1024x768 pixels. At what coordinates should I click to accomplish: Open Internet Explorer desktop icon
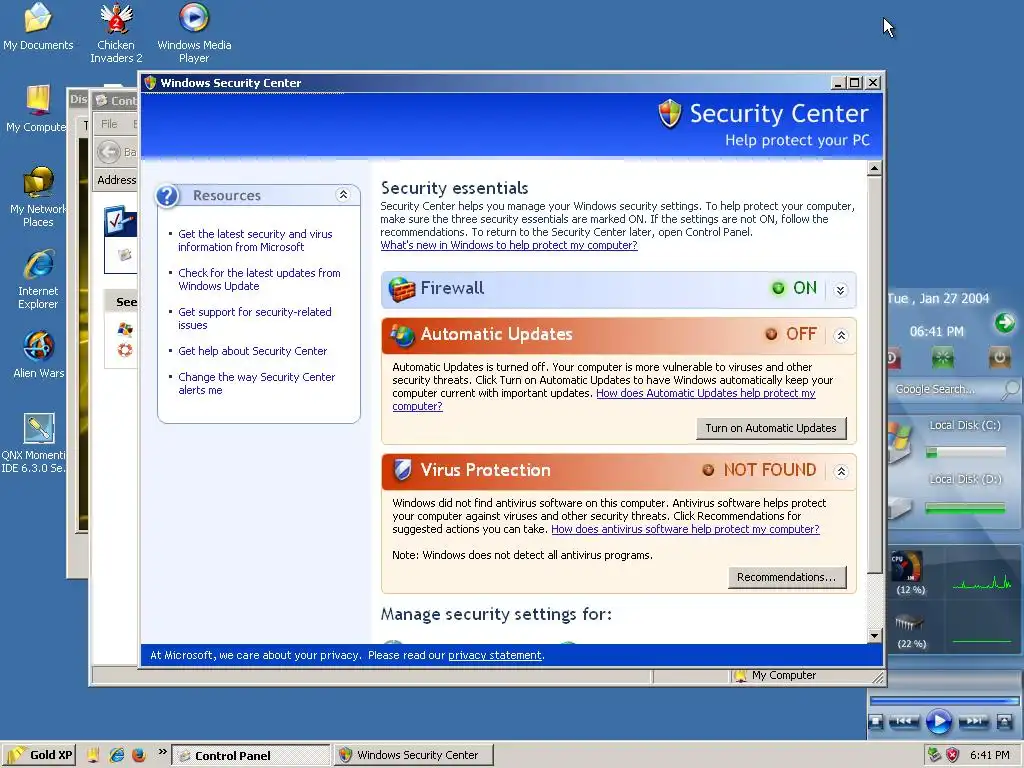(38, 279)
